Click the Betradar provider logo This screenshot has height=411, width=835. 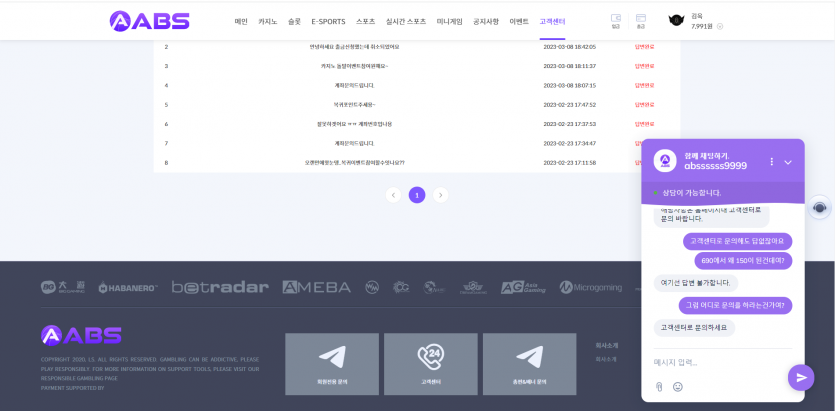pyautogui.click(x=220, y=287)
